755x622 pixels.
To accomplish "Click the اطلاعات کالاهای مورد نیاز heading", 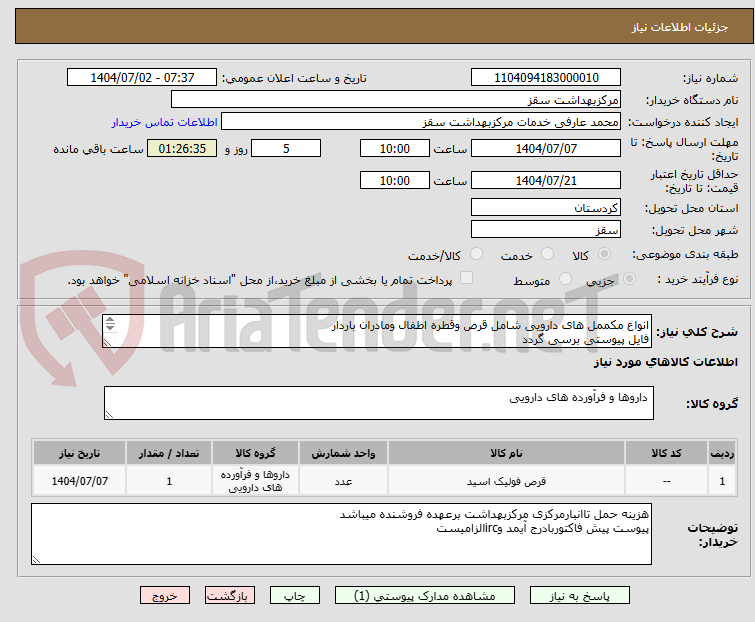I will [x=665, y=362].
